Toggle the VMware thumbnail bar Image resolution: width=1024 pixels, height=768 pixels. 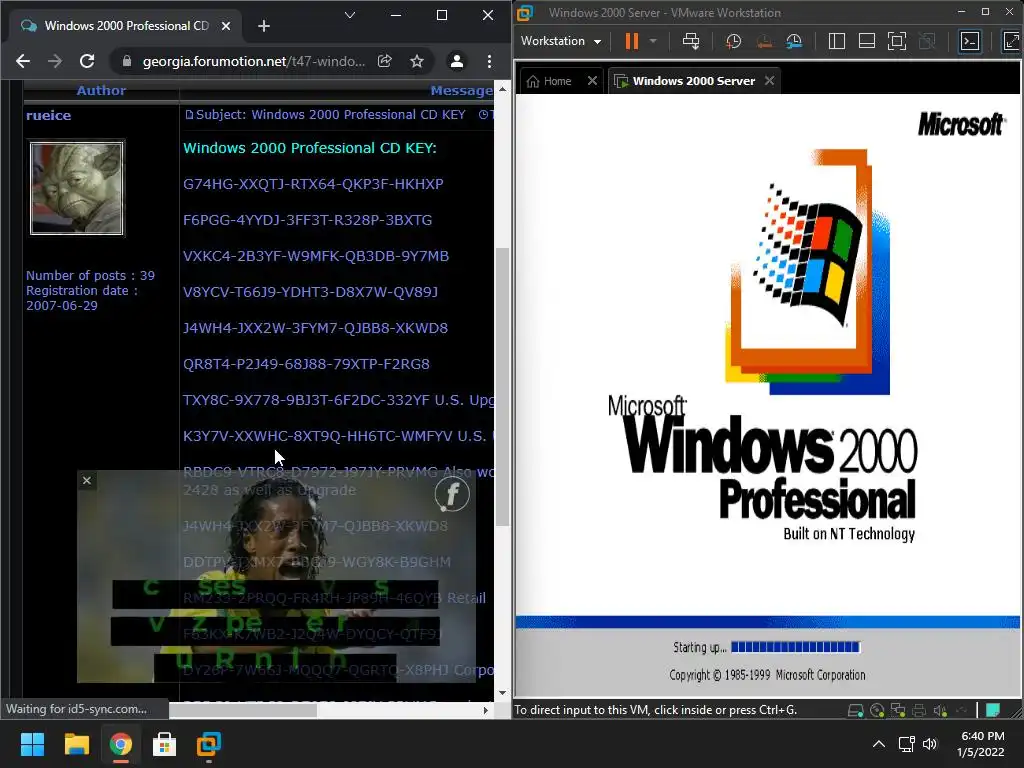click(867, 41)
